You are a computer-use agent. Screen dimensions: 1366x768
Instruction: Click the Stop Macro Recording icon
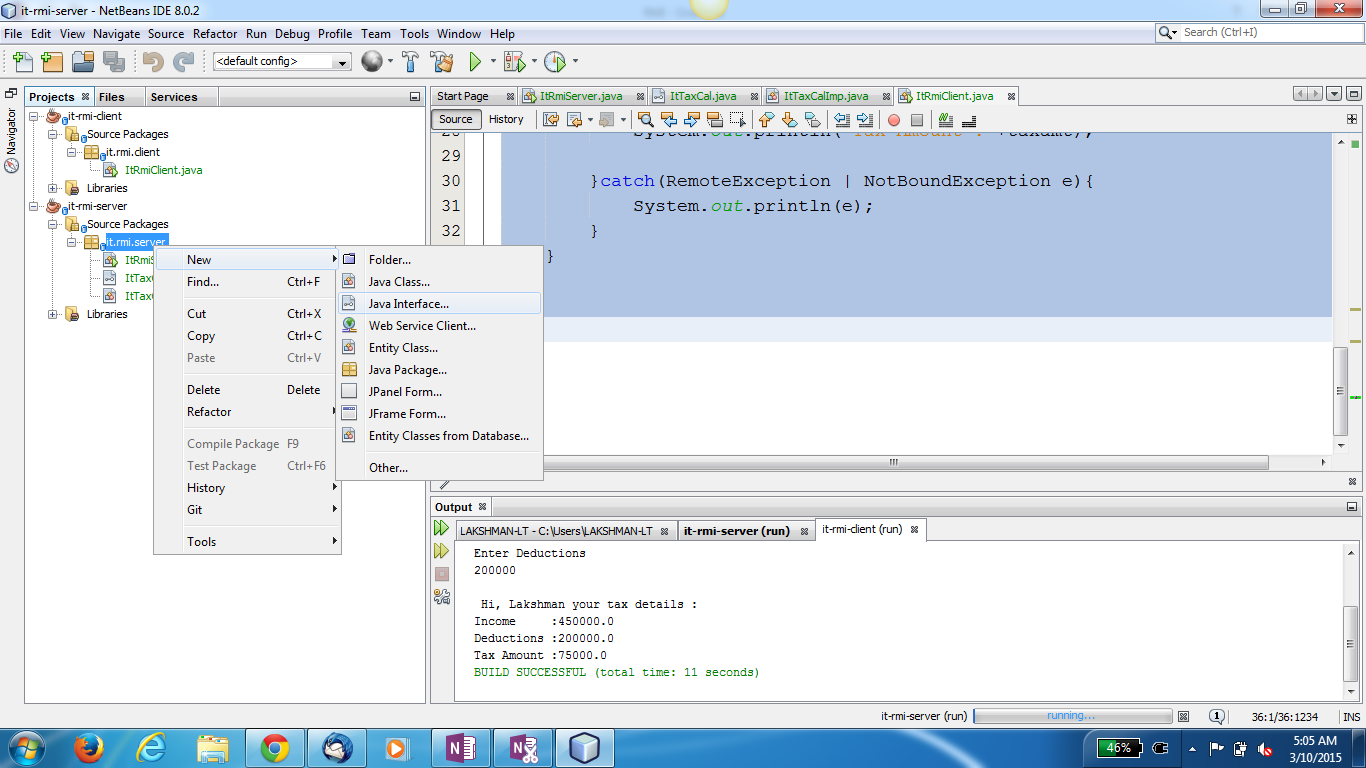(917, 120)
